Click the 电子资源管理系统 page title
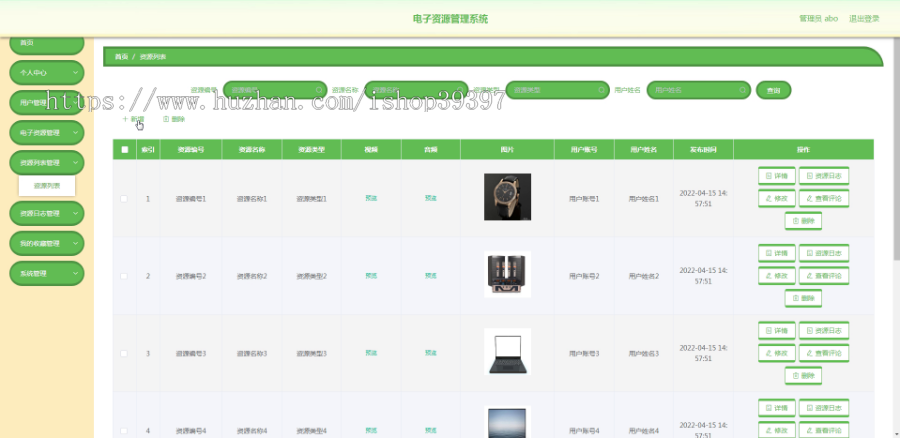The width and height of the screenshot is (900, 438). pyautogui.click(x=450, y=19)
